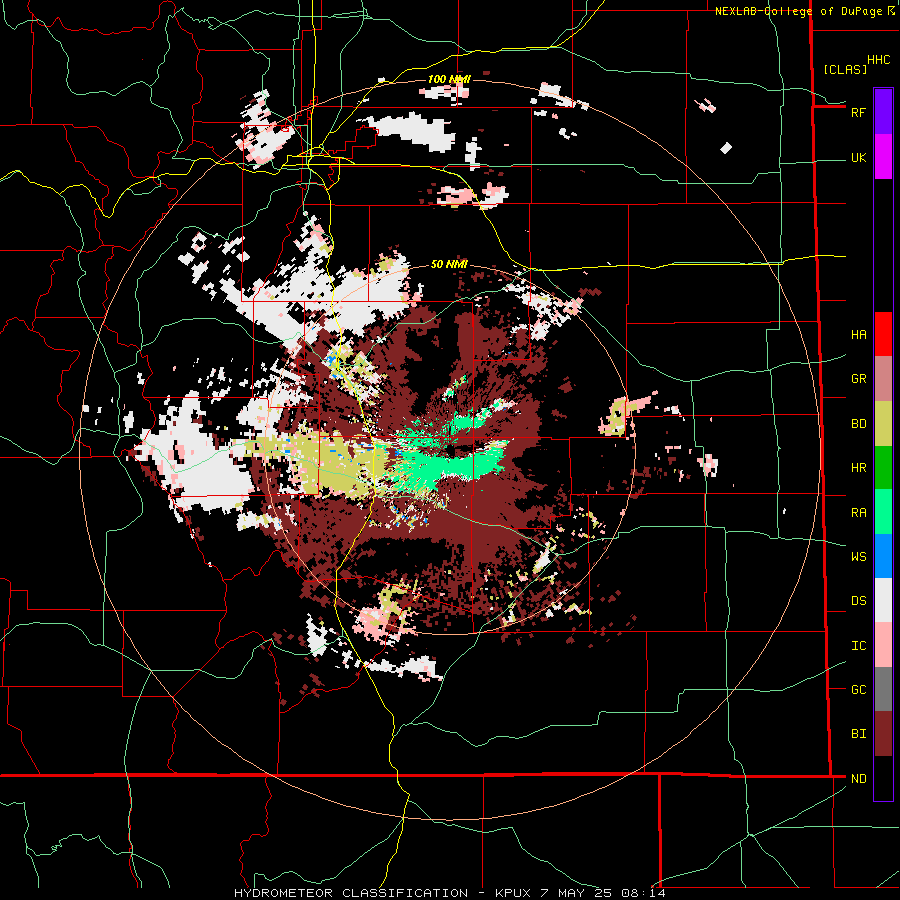Click the GR legend label
The image size is (900, 900).
(858, 379)
